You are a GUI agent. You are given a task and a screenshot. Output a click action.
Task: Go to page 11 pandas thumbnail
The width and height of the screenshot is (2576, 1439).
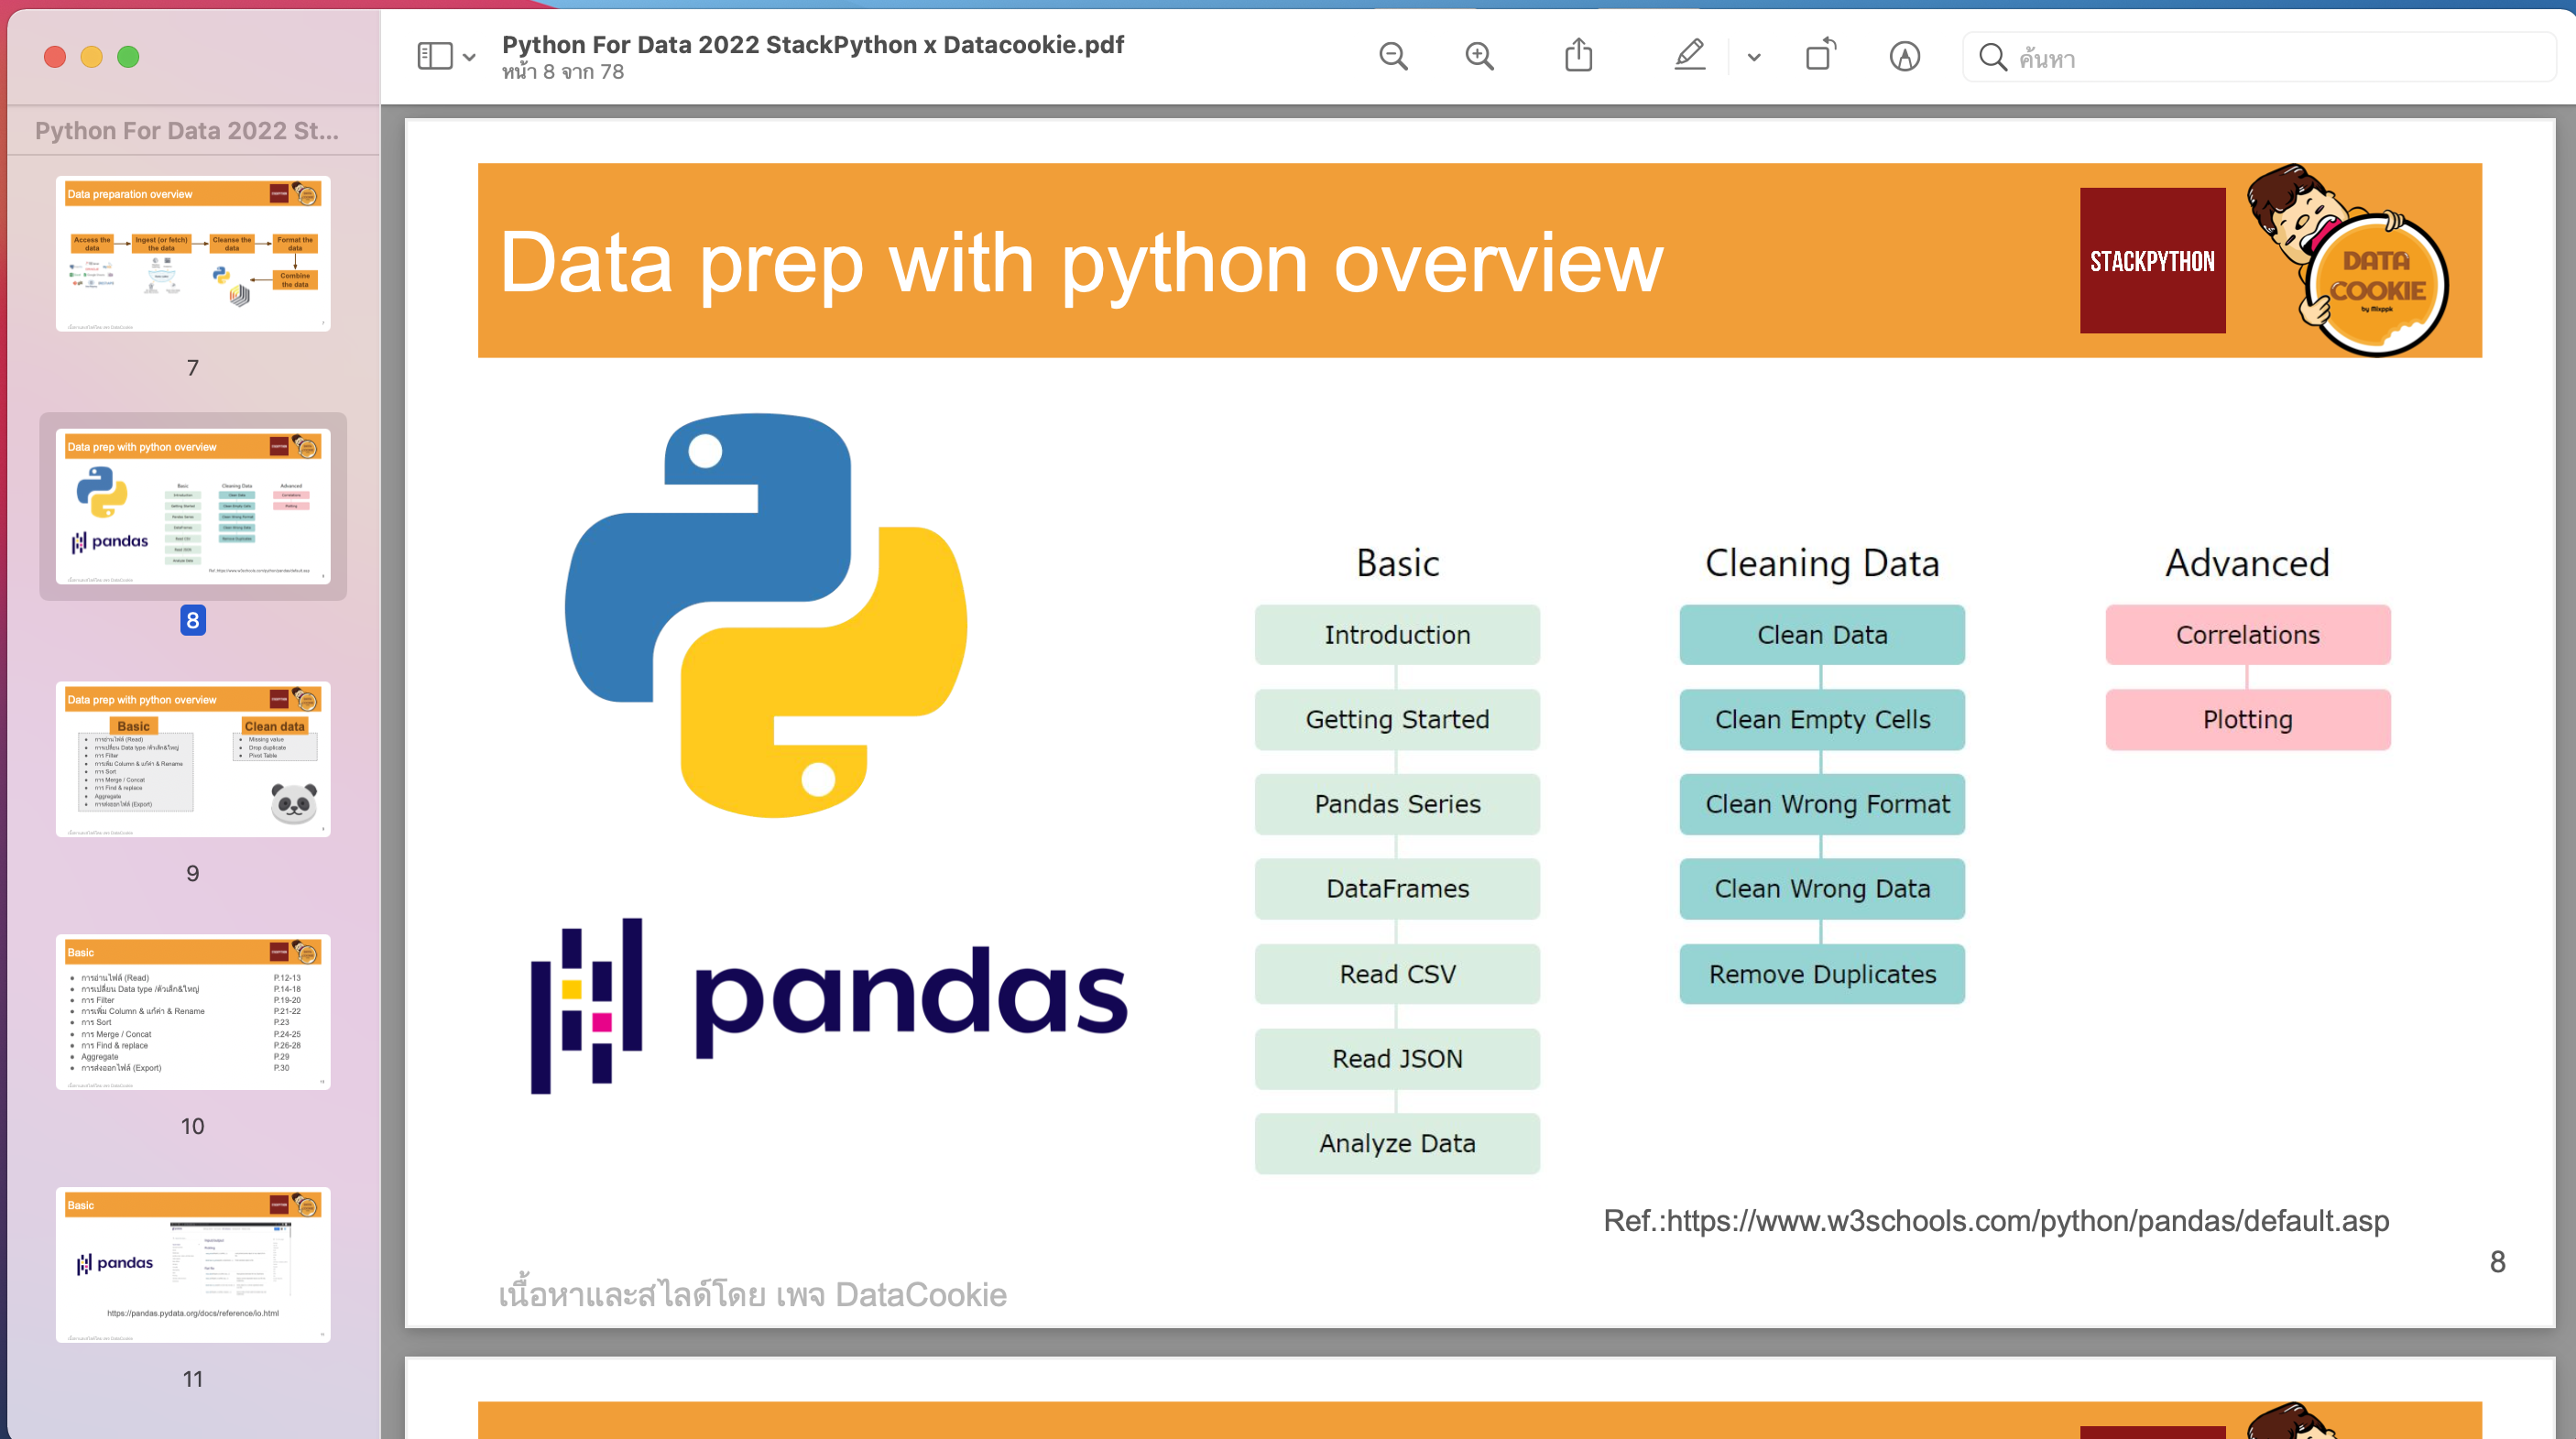point(193,1265)
